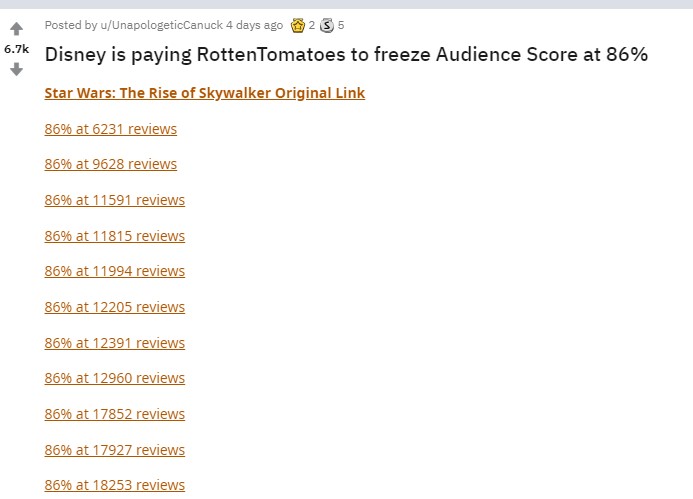
Task: Open the 86% at 11994 reviews link
Action: point(114,271)
